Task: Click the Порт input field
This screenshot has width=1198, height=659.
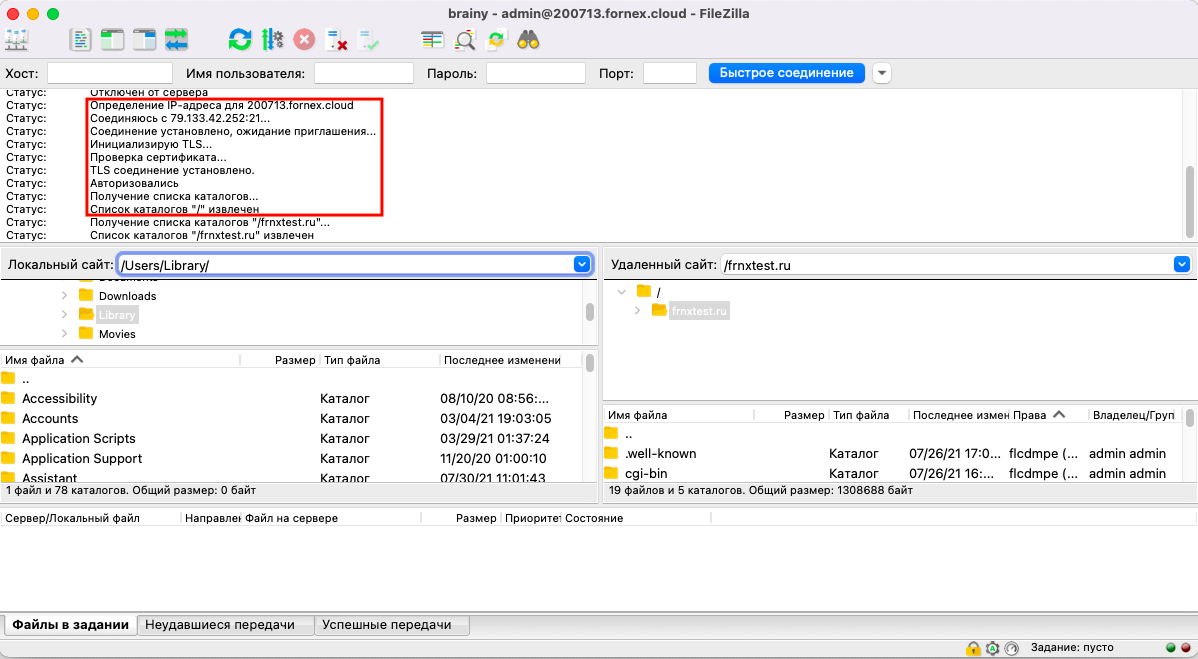Action: click(x=670, y=73)
